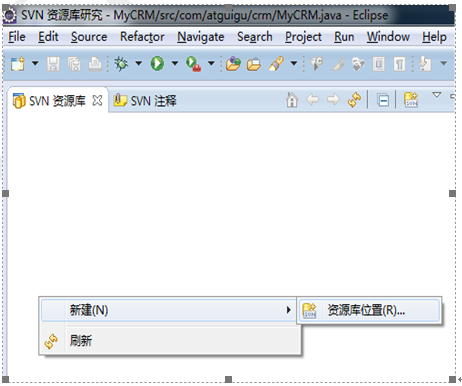Select 新建(N) in the context menu
The width and height of the screenshot is (462, 386).
(168, 310)
